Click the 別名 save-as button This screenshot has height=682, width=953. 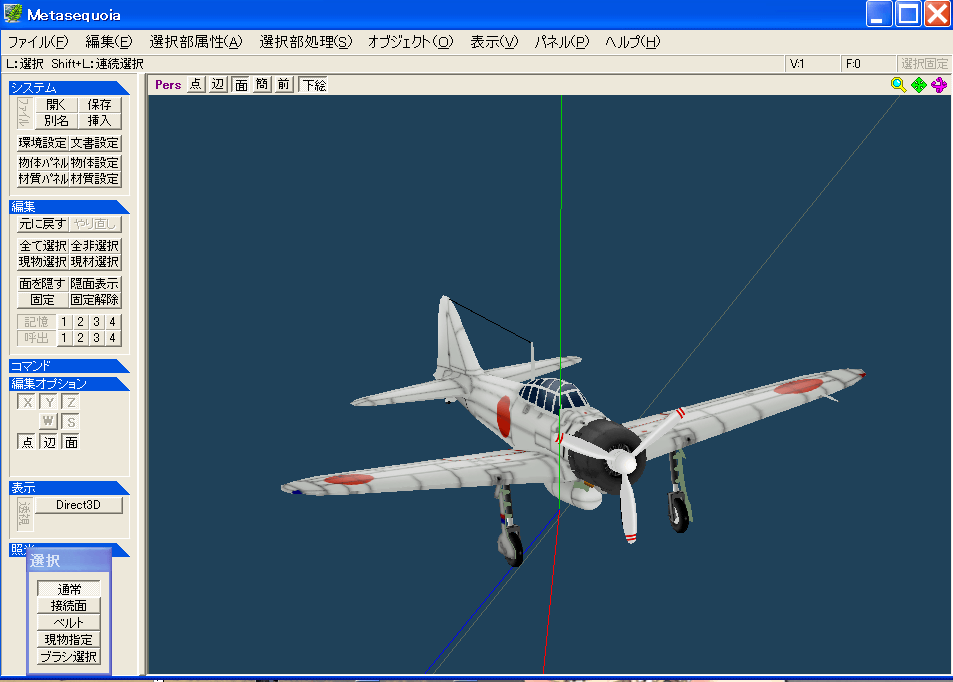click(56, 120)
